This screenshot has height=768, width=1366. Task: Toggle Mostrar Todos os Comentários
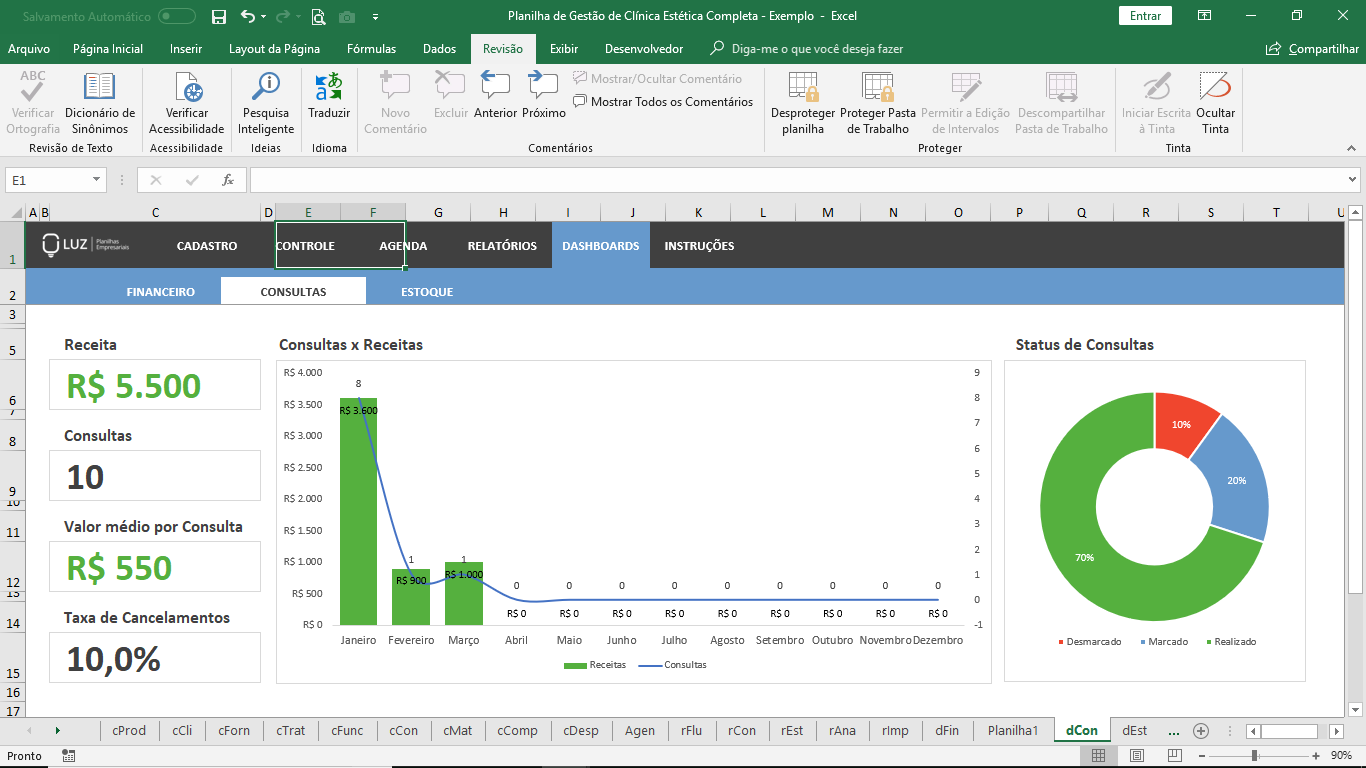coord(663,101)
